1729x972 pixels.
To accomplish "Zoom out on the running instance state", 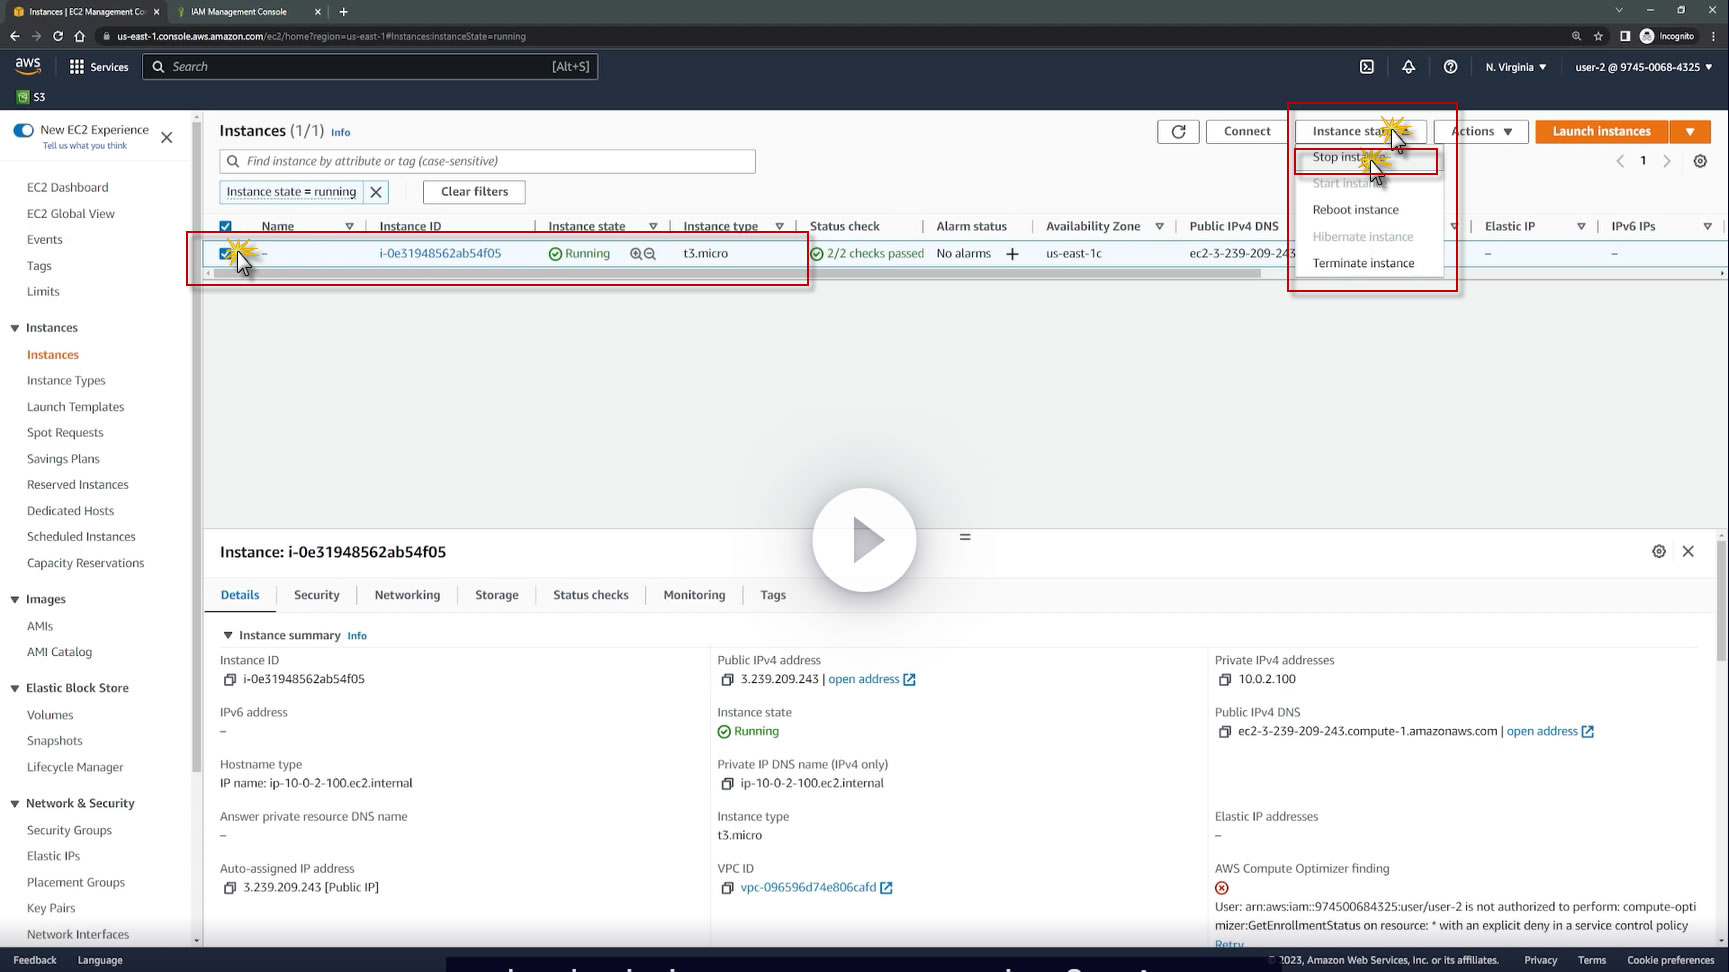I will tap(650, 254).
